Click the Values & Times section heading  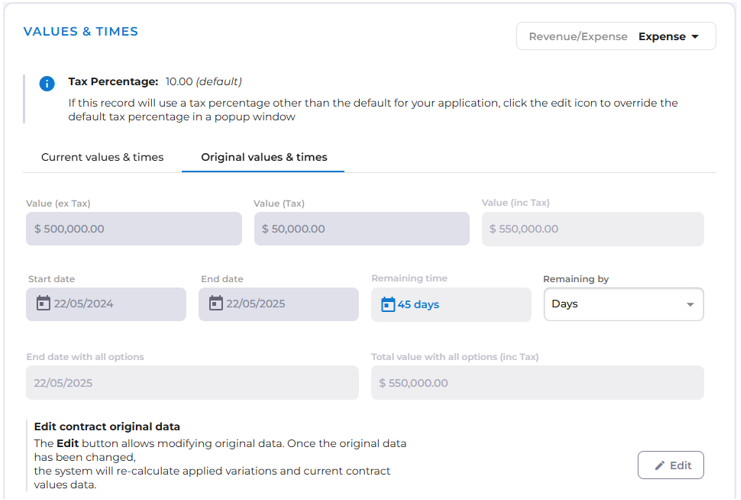click(81, 31)
